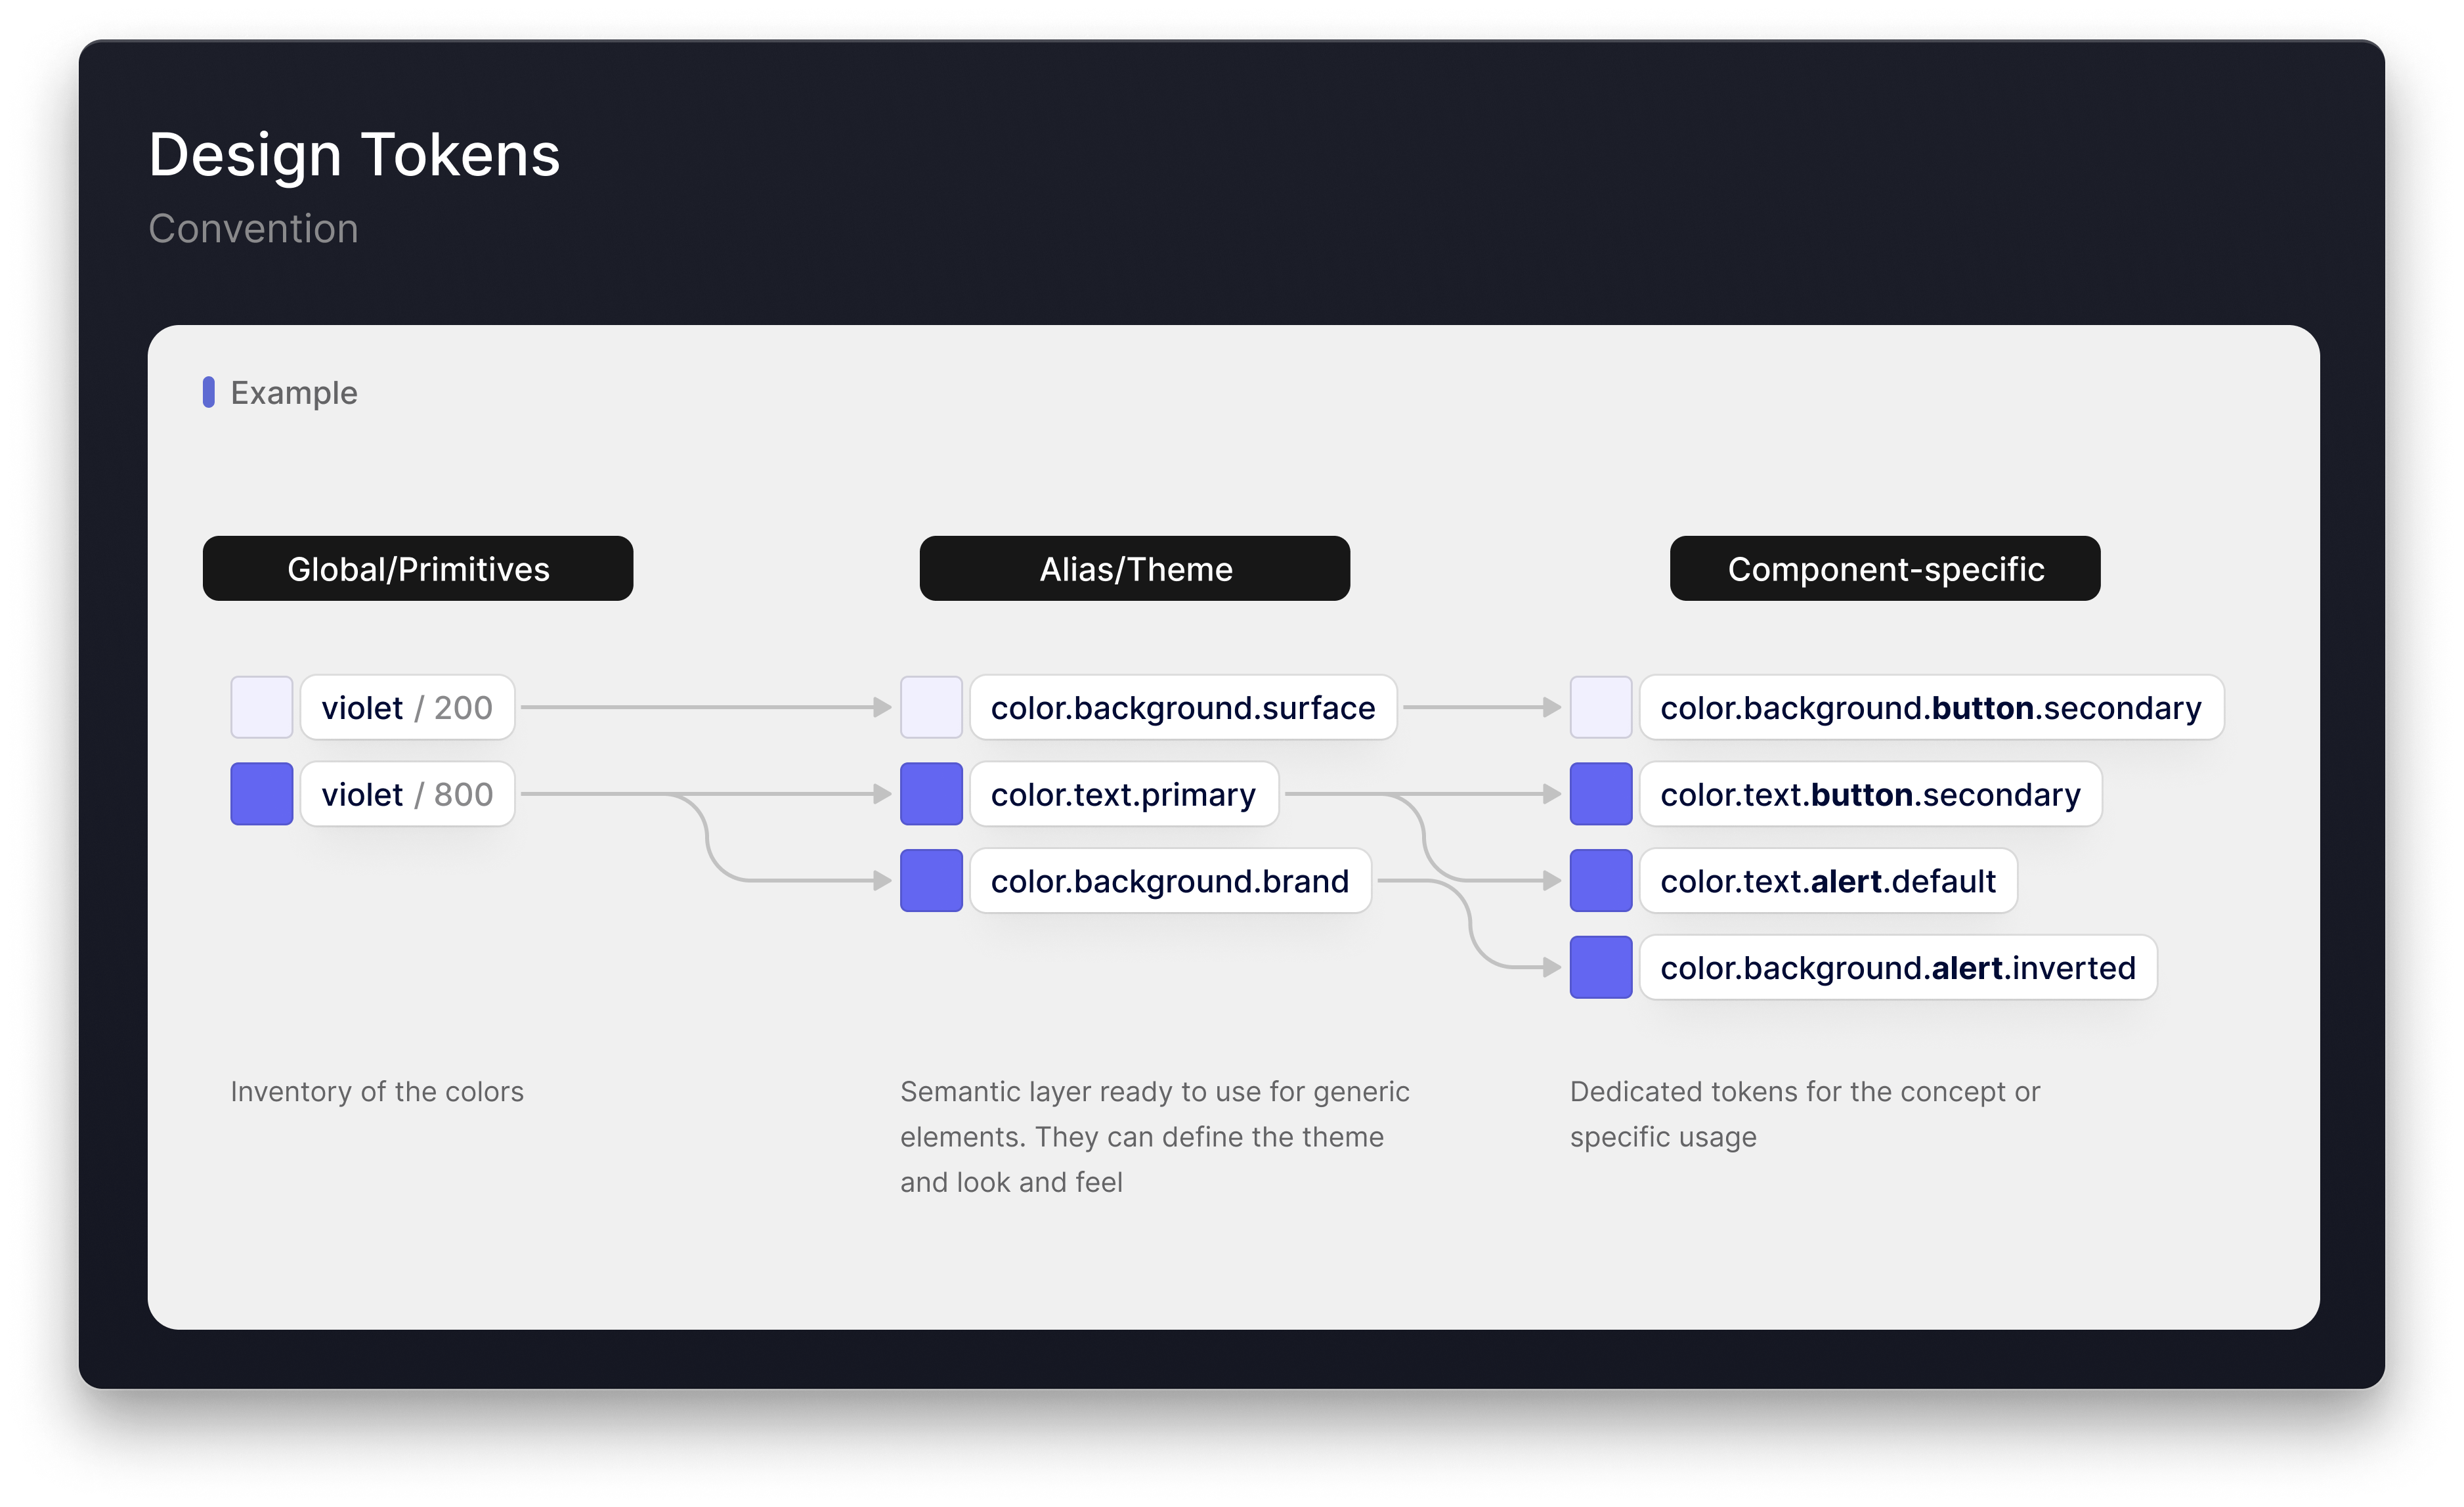Select the color.background.surface swatch square
Screen dimensions: 2464x1507
coord(931,707)
